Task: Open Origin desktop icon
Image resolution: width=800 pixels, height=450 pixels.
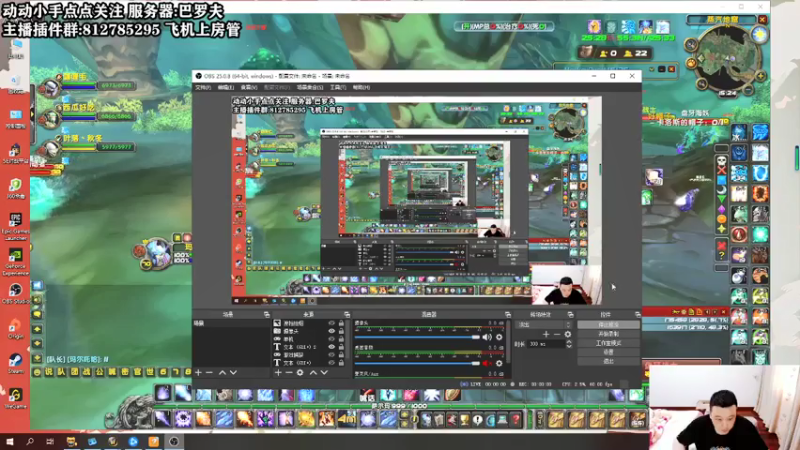Action: [15, 329]
